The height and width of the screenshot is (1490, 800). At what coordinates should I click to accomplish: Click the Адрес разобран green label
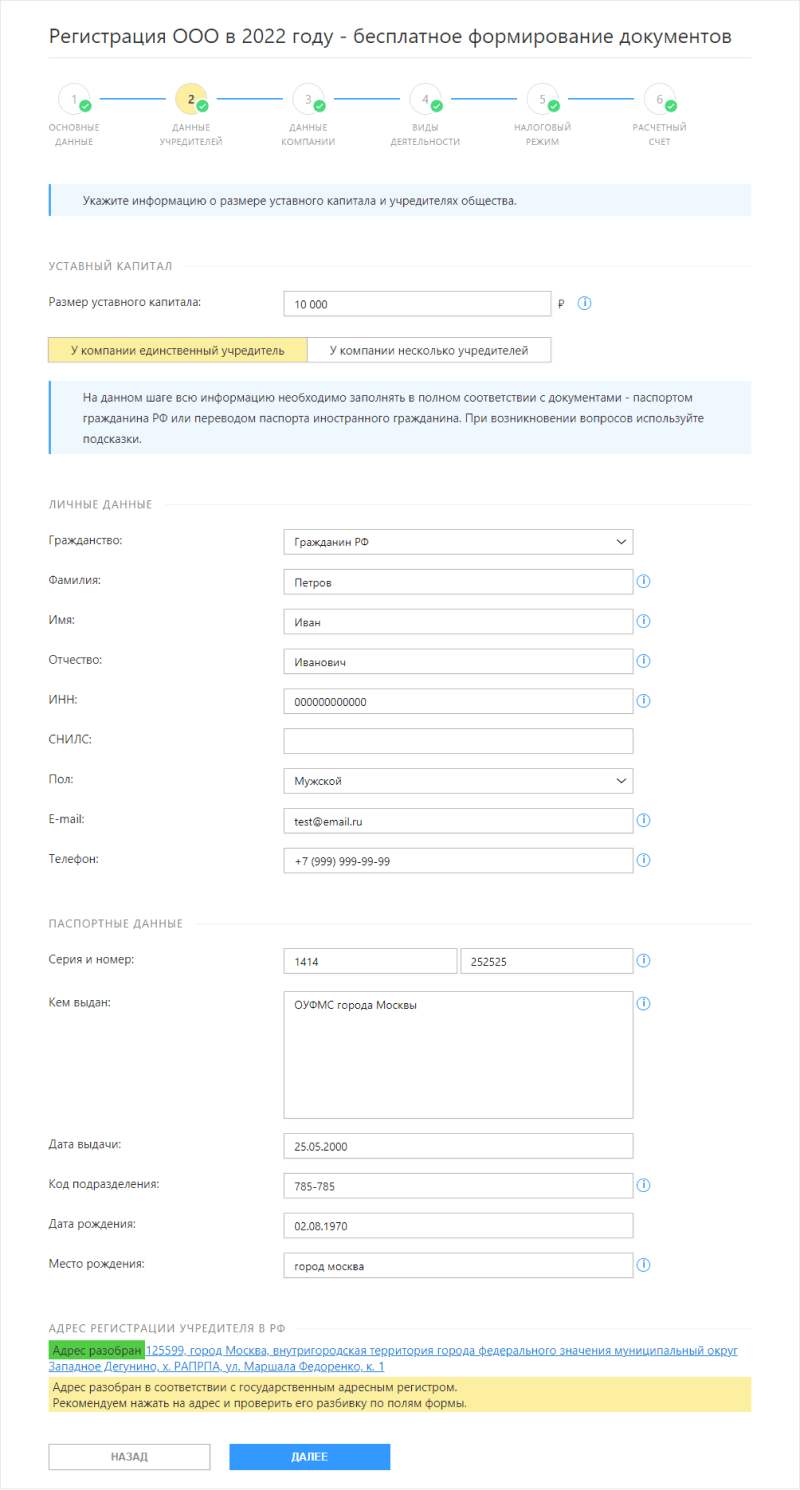click(x=96, y=1350)
